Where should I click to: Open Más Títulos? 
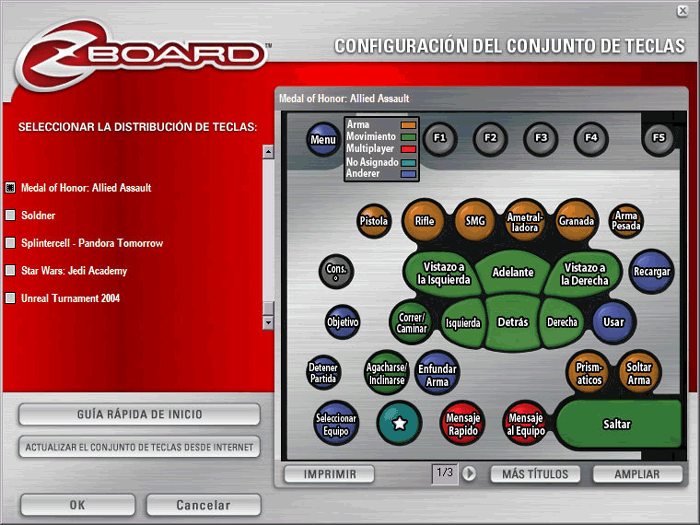535,474
